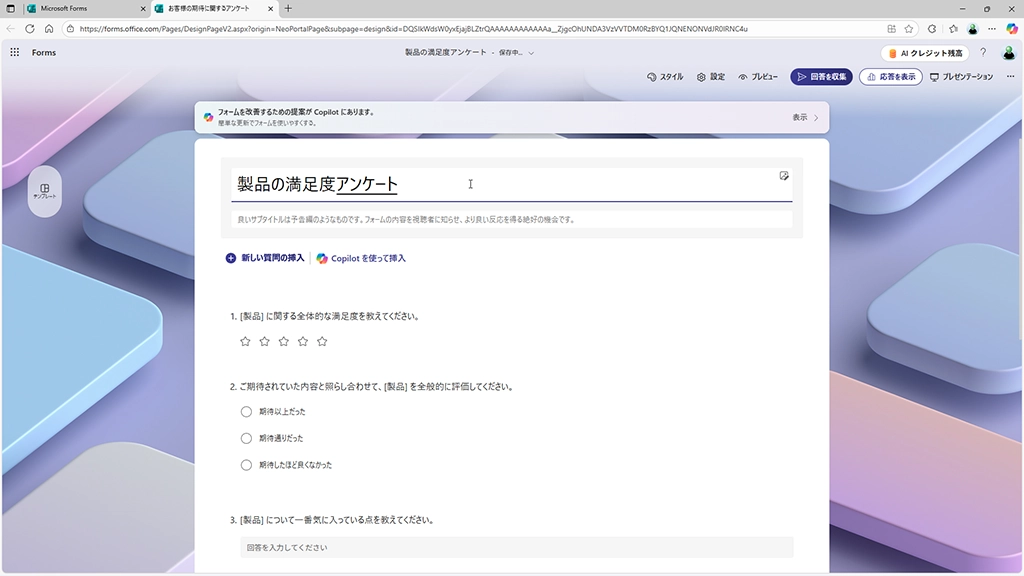The width and height of the screenshot is (1024, 576).
Task: Click the 回答を収集 button
Action: point(821,77)
